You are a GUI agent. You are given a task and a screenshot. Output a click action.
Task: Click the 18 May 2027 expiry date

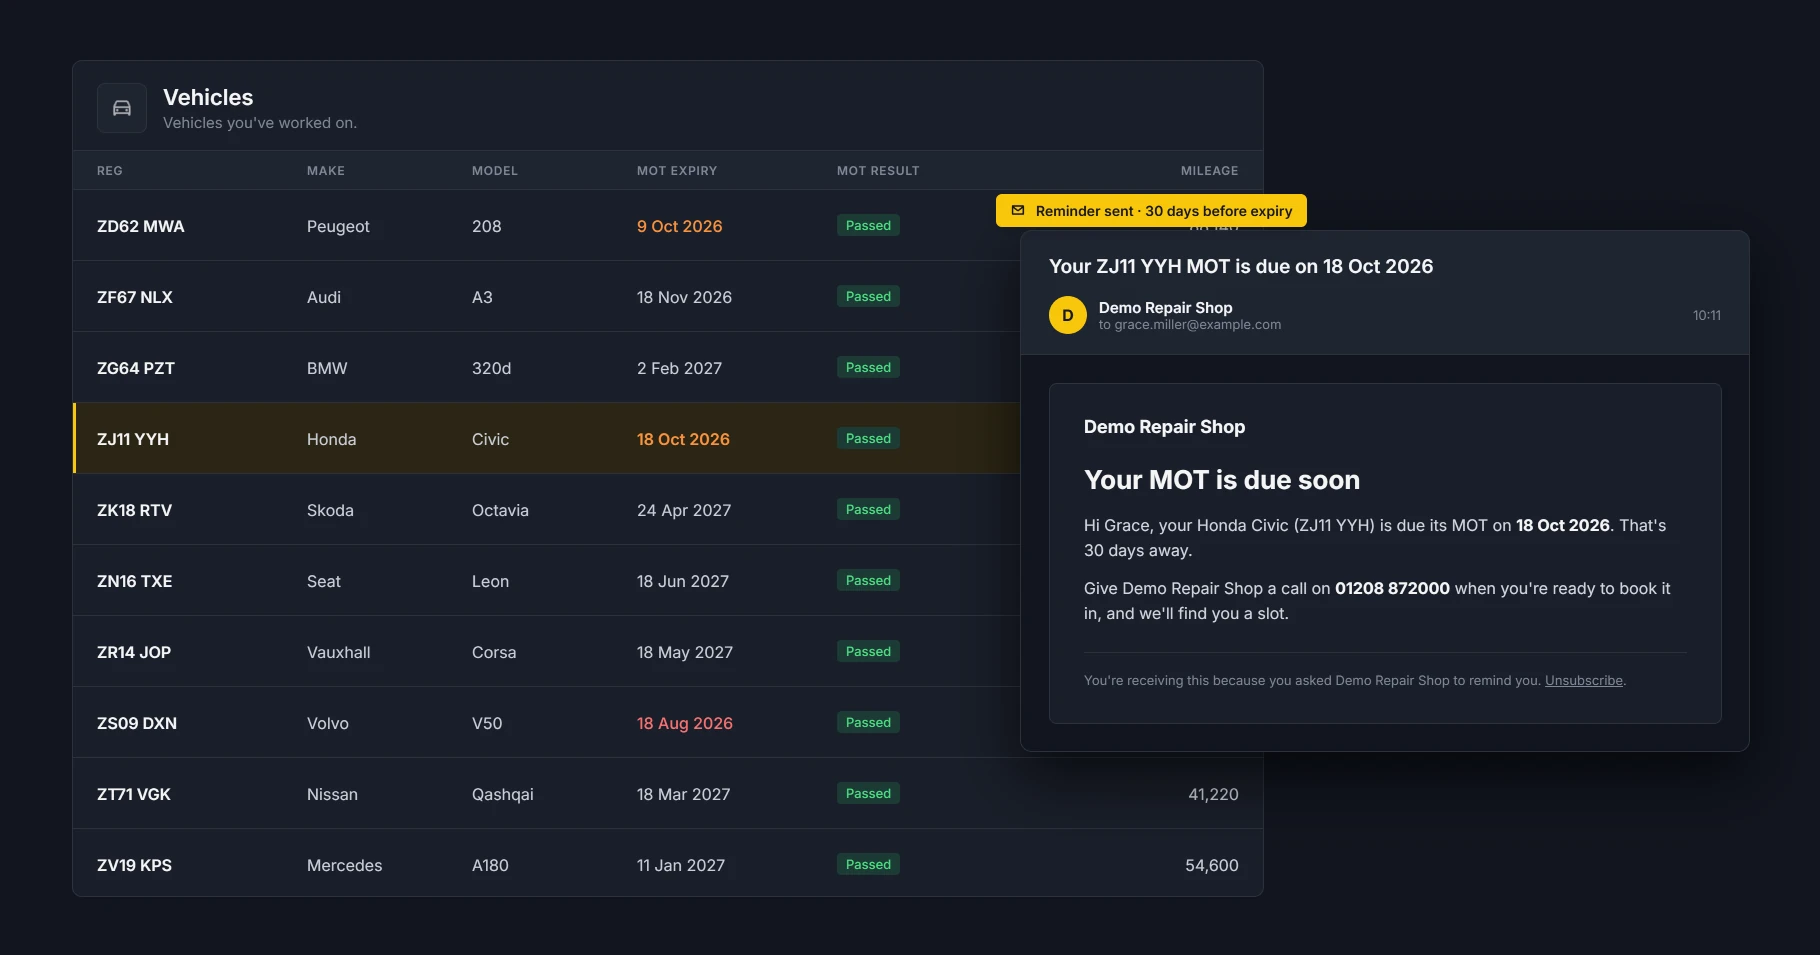tap(685, 652)
